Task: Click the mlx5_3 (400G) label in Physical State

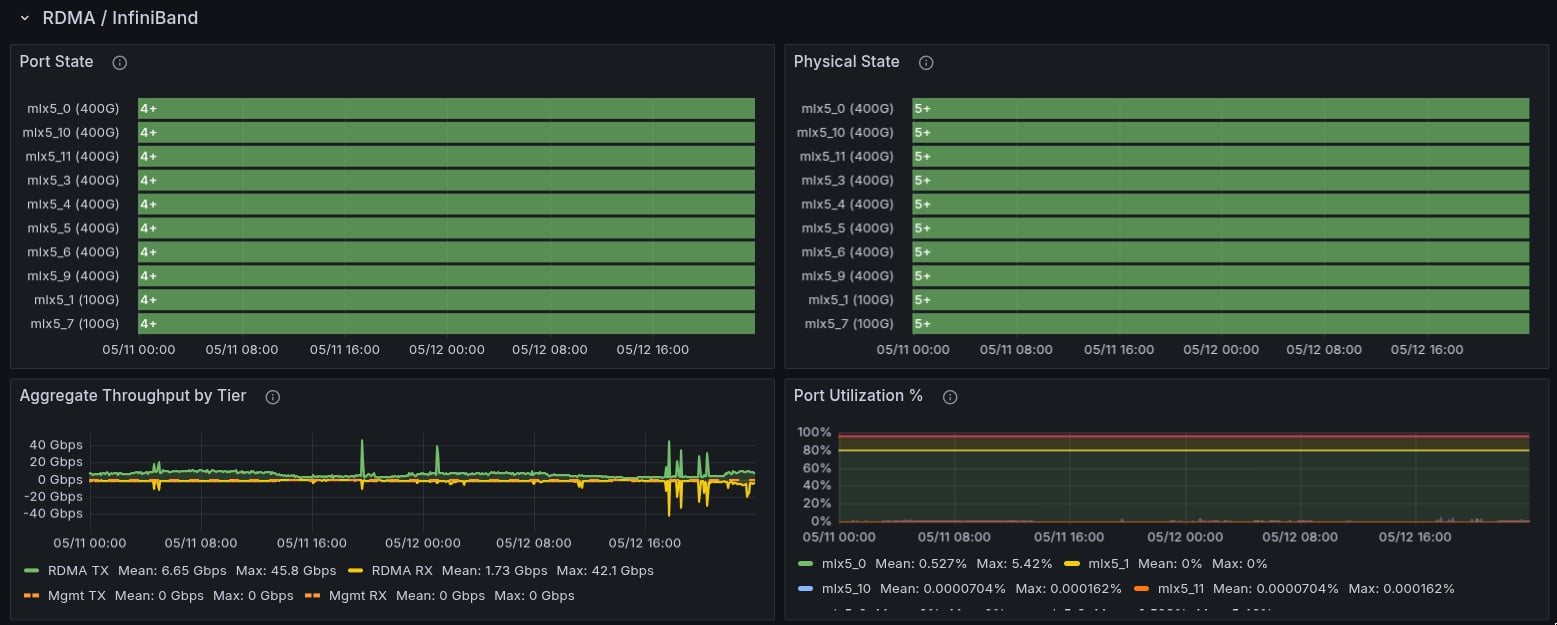Action: click(x=847, y=180)
